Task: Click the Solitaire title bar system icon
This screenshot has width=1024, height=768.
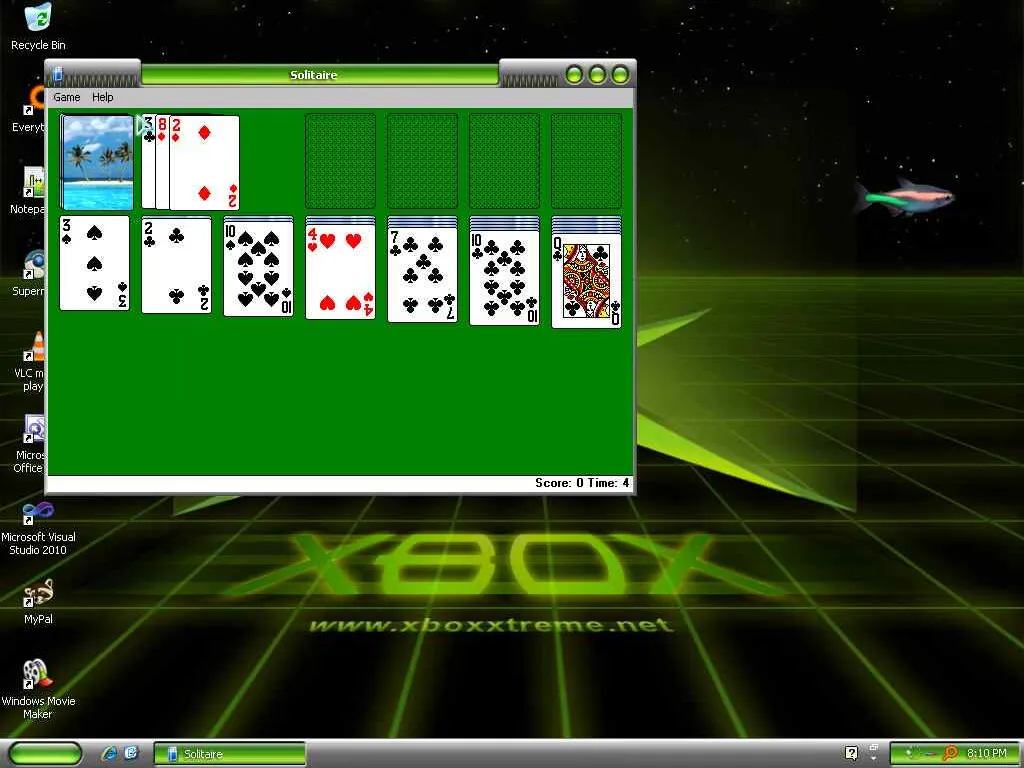Action: point(57,74)
